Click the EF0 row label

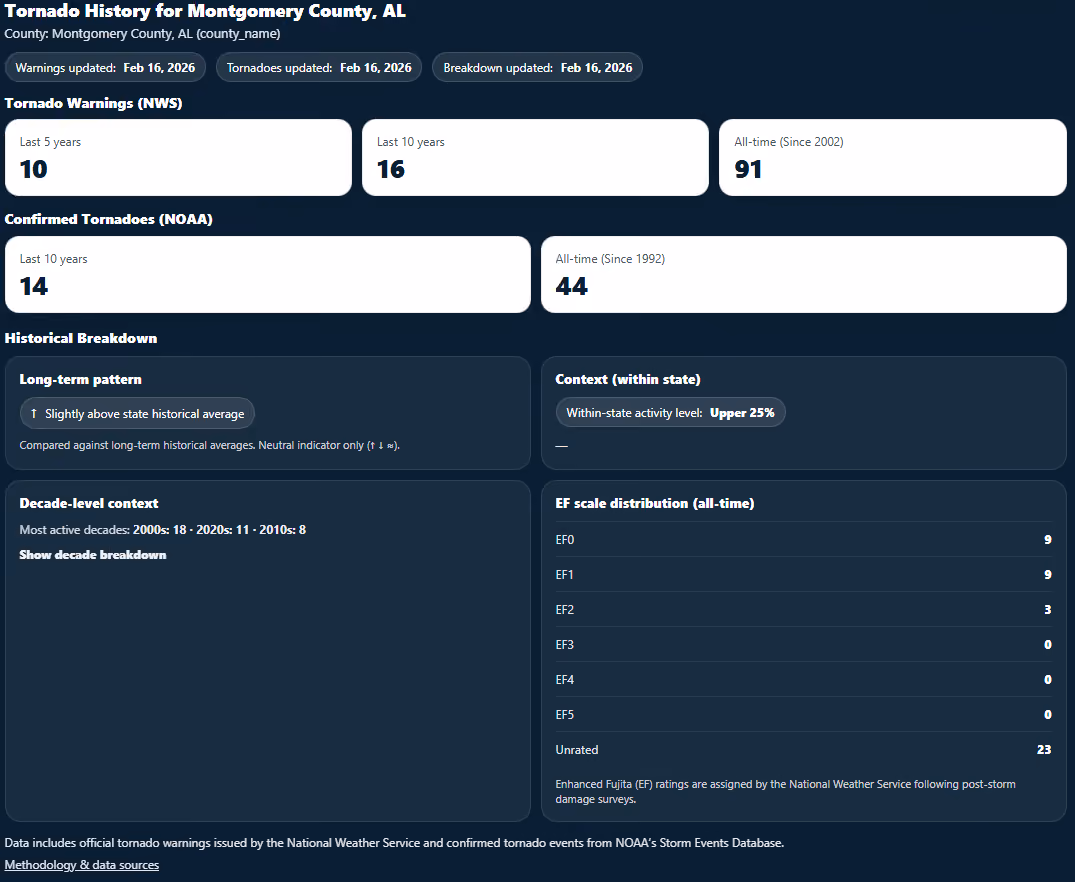coord(565,540)
